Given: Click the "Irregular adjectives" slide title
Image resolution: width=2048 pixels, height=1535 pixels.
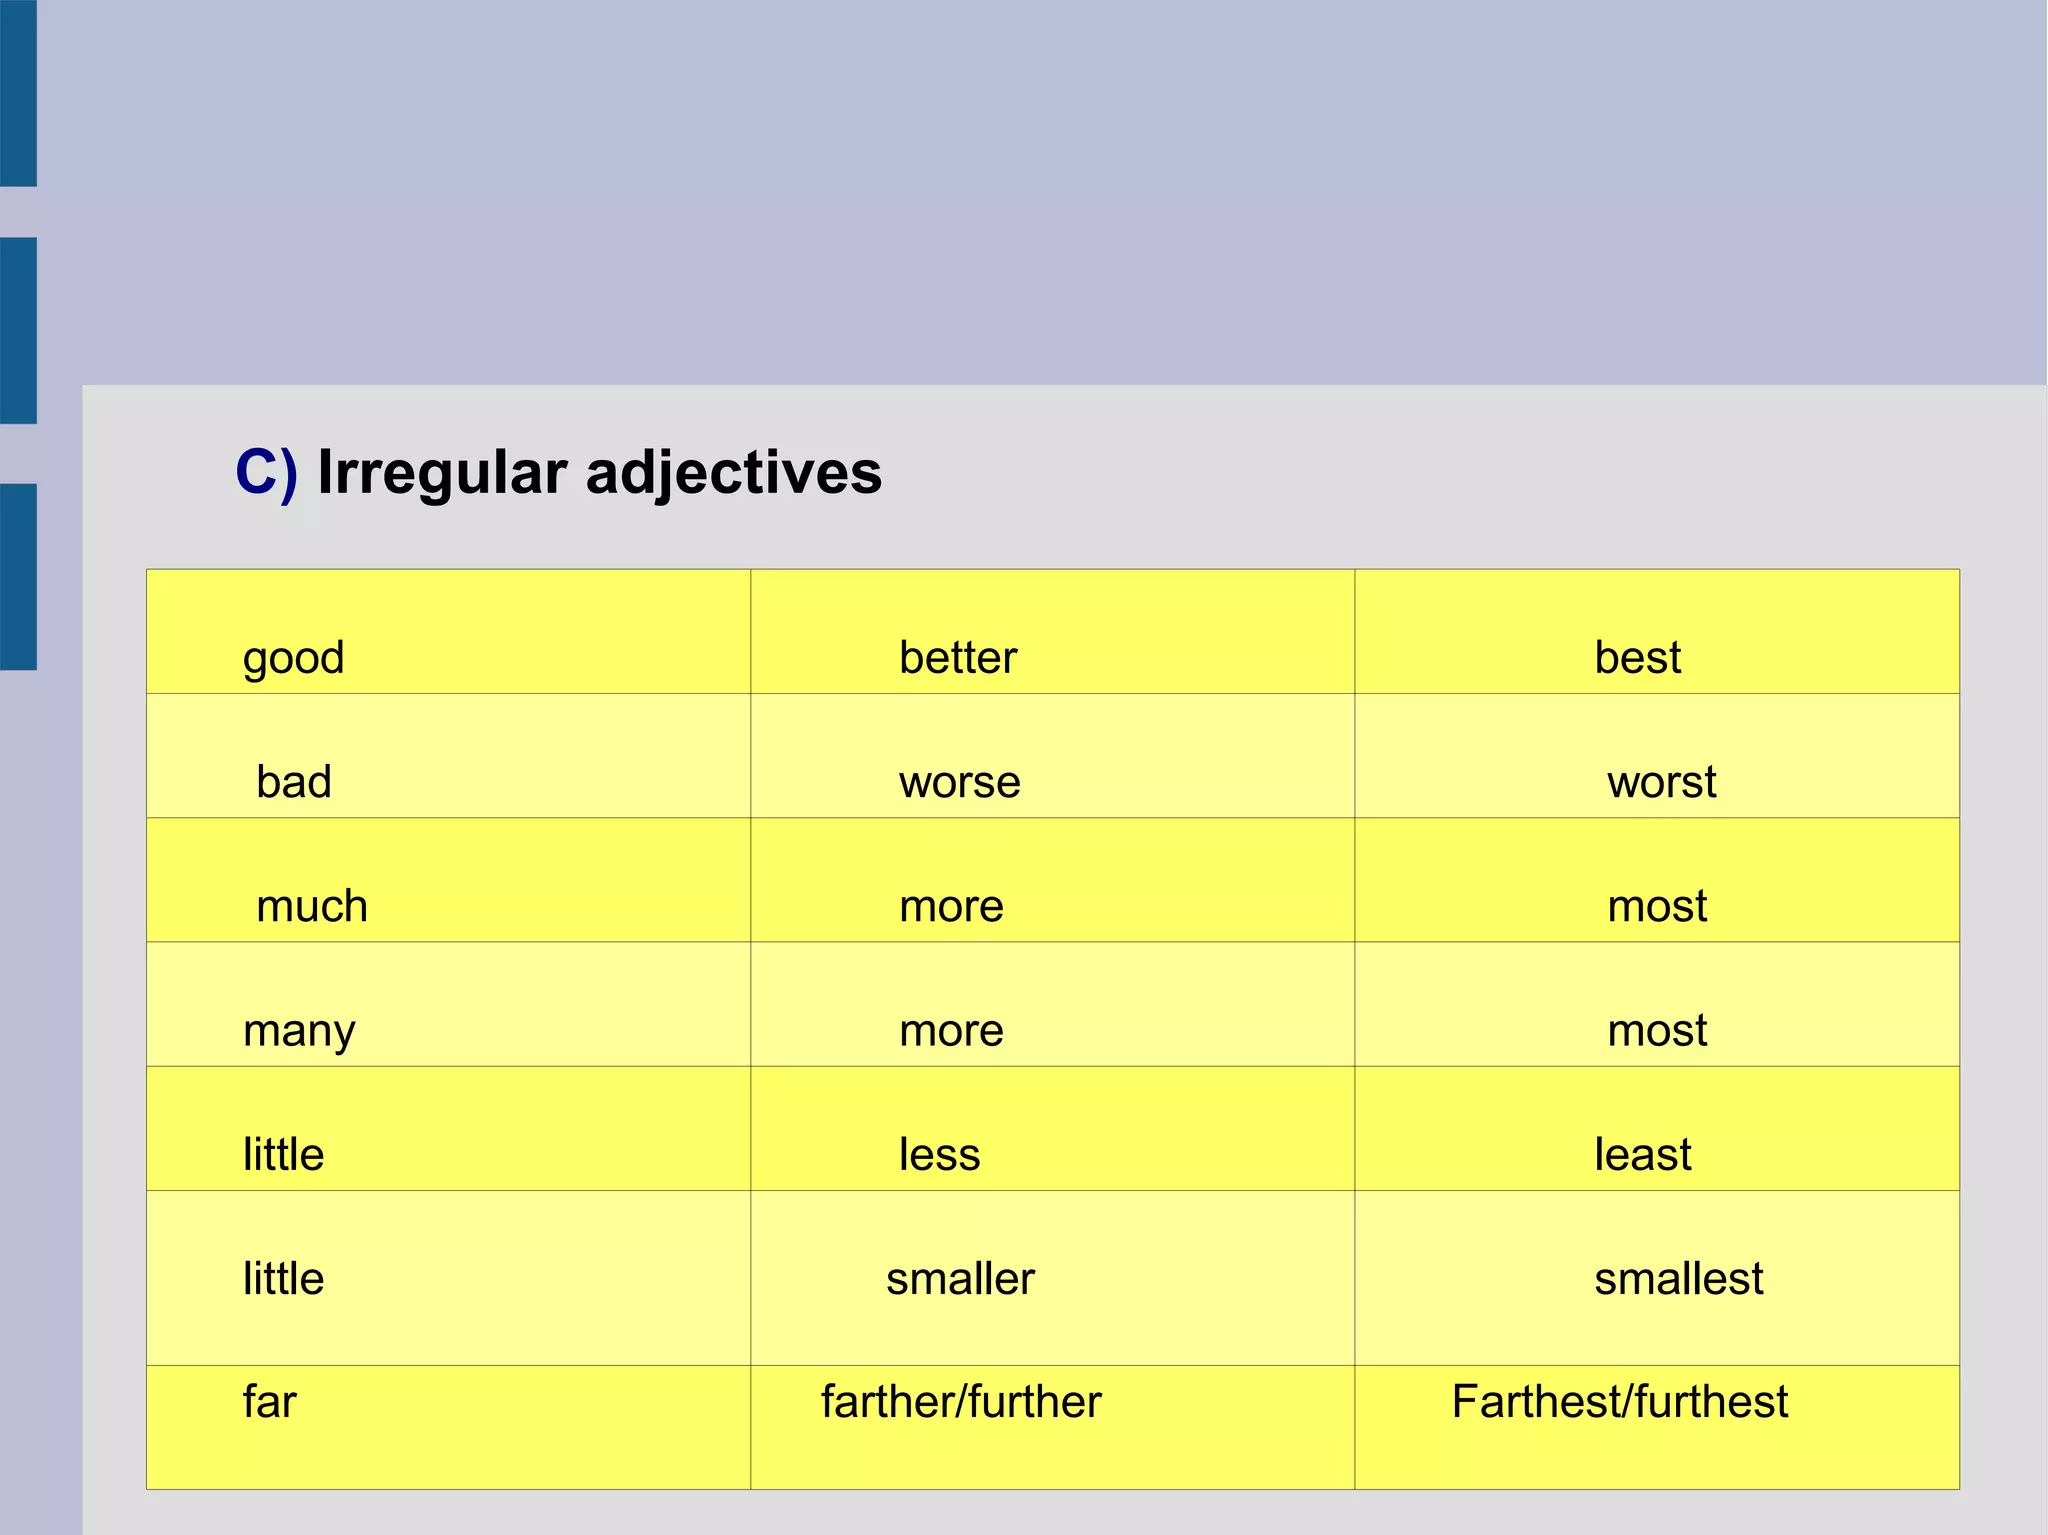Looking at the screenshot, I should [x=599, y=472].
